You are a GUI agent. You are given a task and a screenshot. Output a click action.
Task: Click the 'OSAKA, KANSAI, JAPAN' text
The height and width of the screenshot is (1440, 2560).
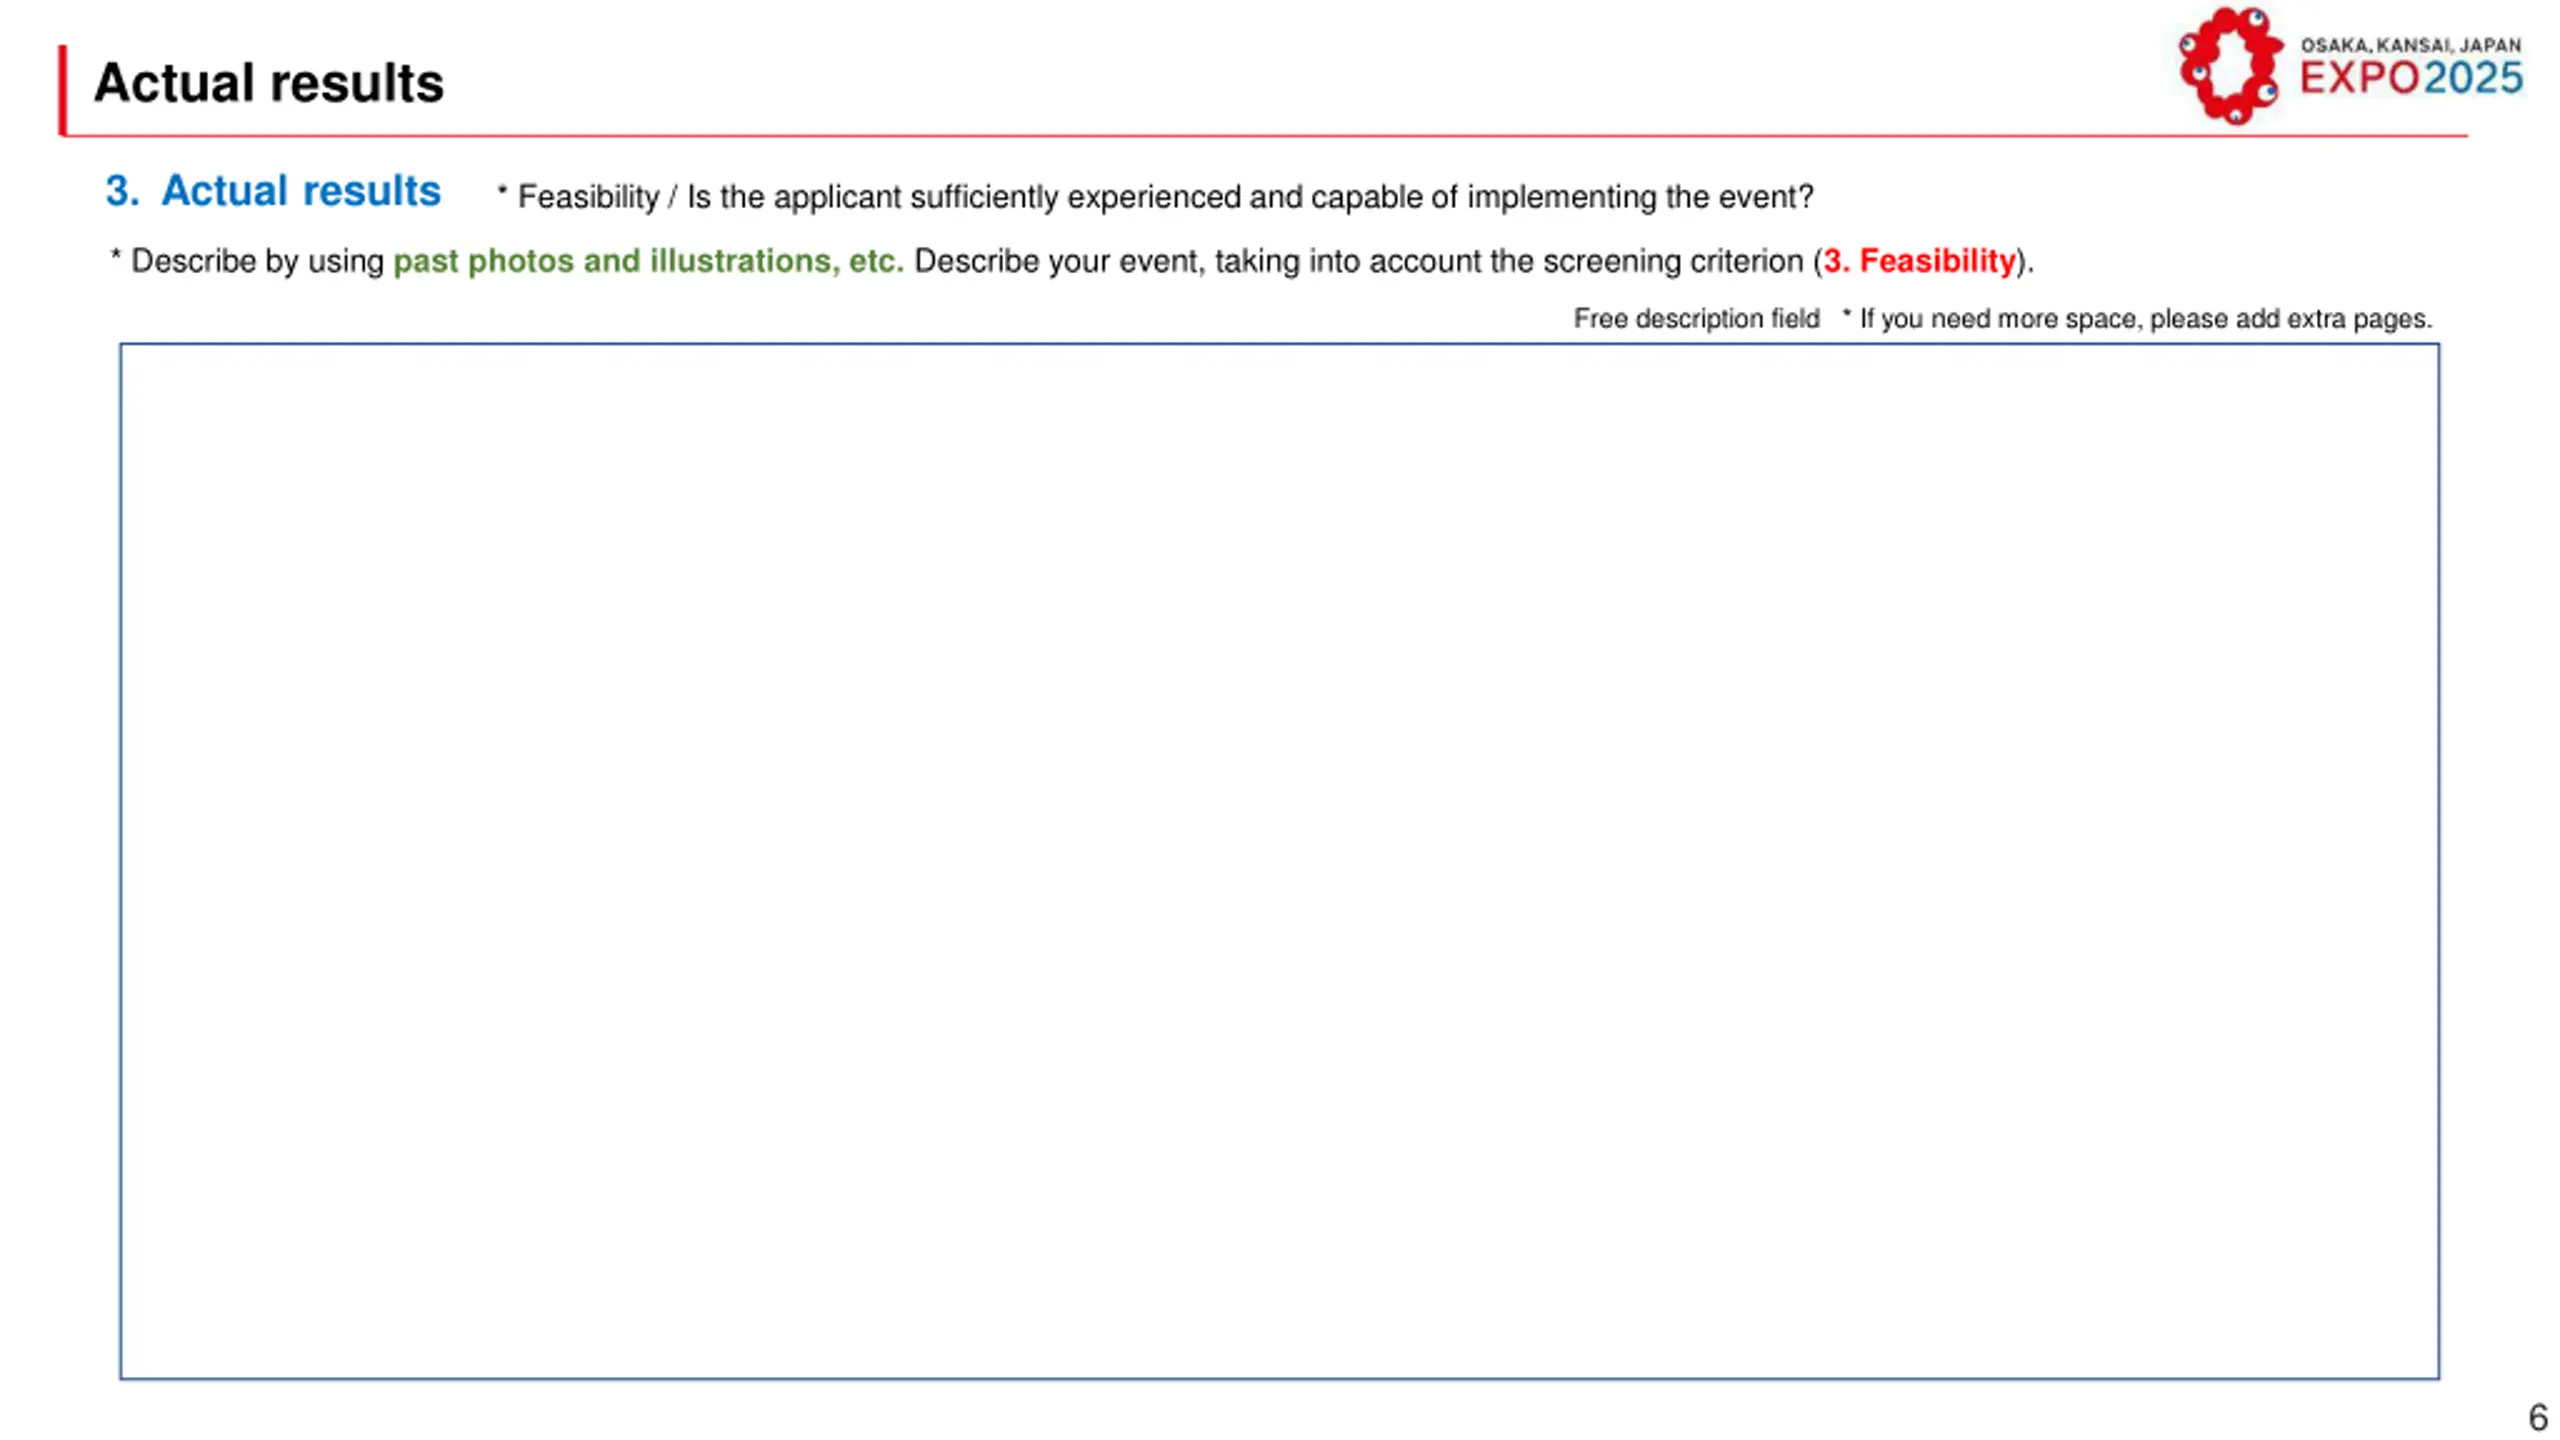click(x=2411, y=46)
